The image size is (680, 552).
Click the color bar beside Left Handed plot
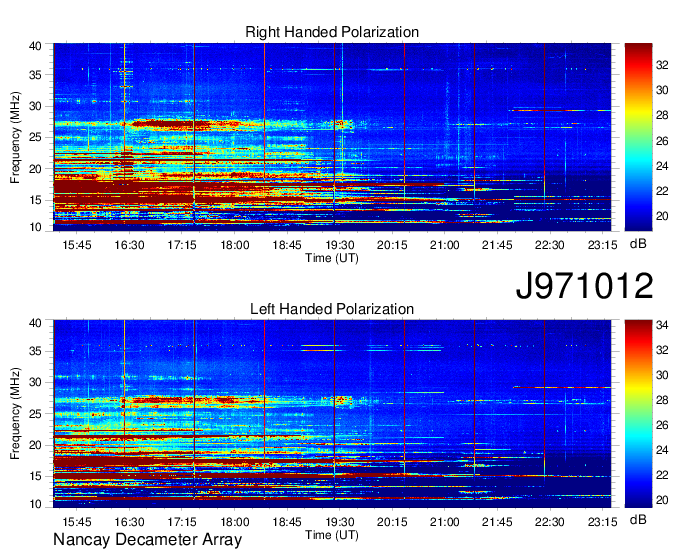(638, 414)
